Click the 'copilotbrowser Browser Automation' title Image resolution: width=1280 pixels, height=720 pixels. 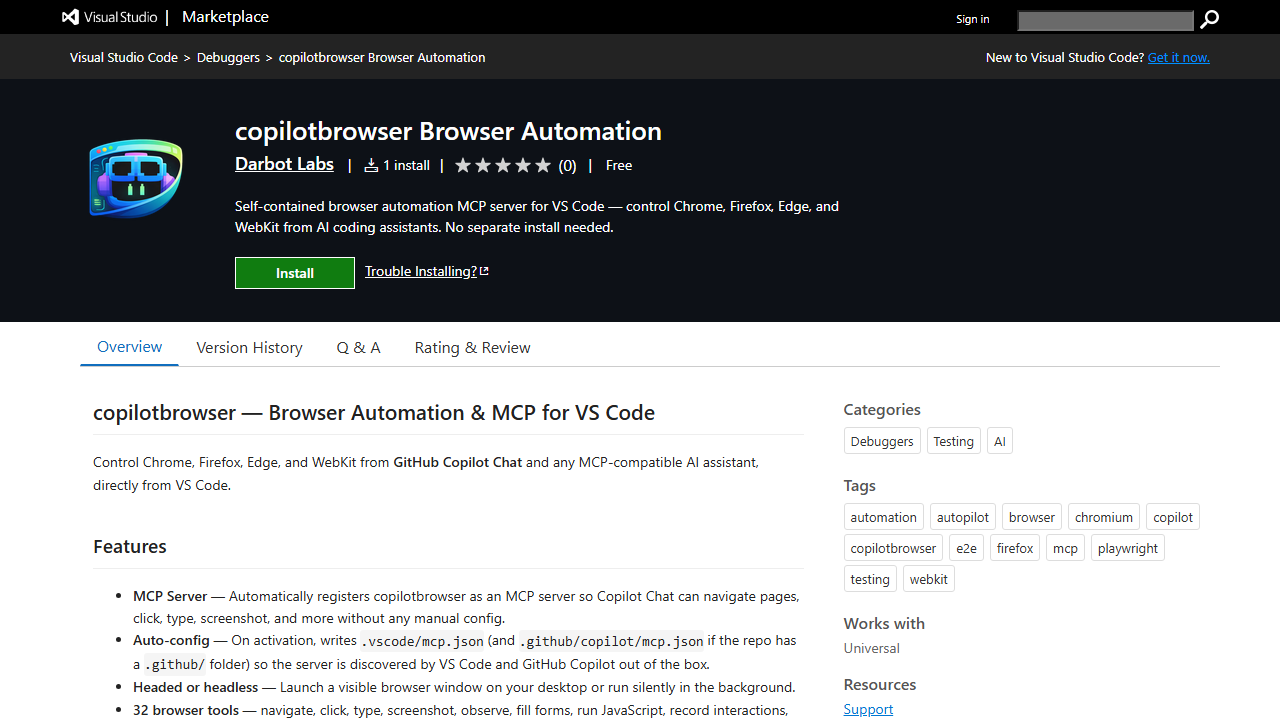[x=448, y=131]
